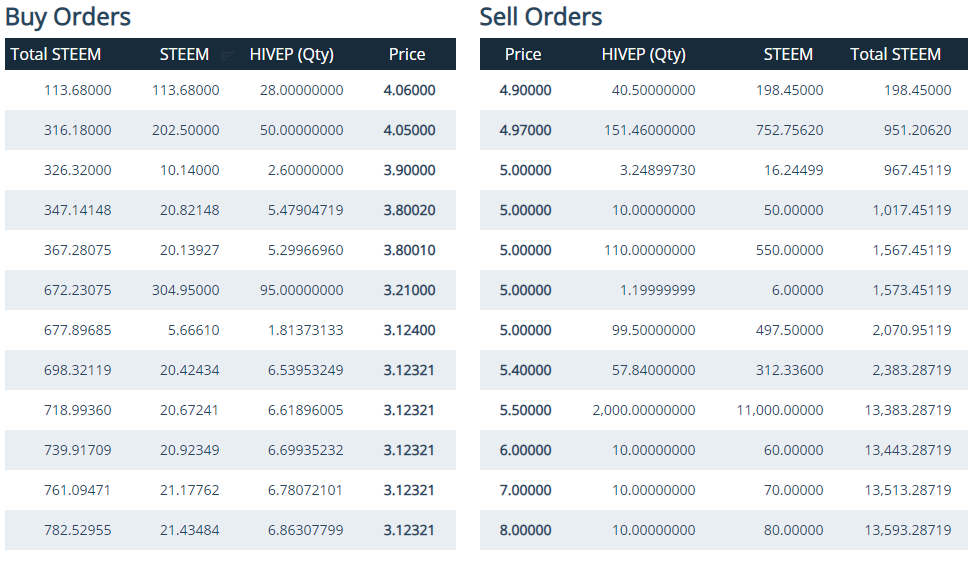The image size is (968, 561).
Task: Select the sell price 5.40000
Action: (525, 370)
